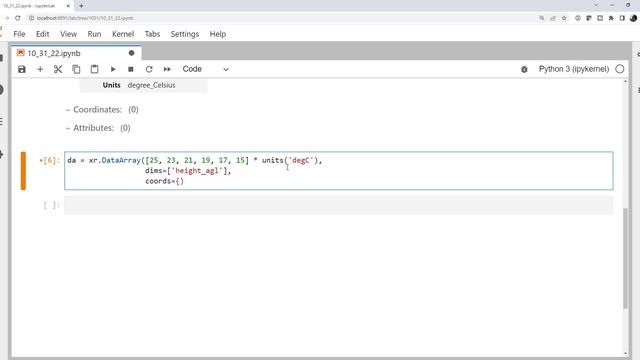Toggle browser side panel icon
Image resolution: width=640 pixels, height=360 pixels.
[x=622, y=18]
